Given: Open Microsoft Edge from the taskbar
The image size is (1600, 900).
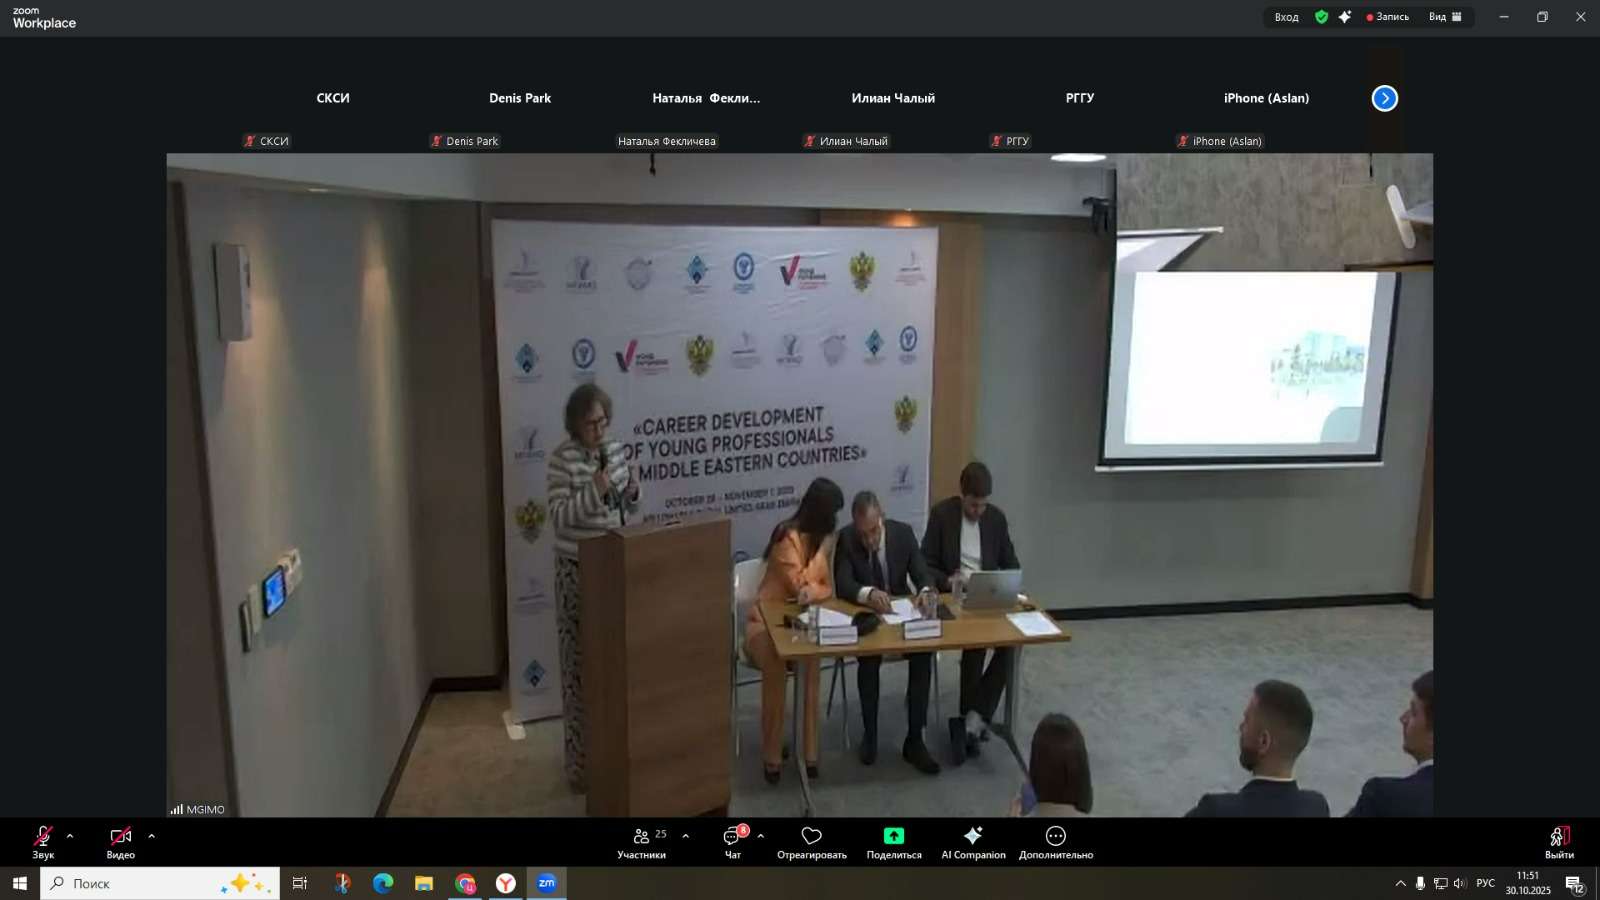Looking at the screenshot, I should pos(383,883).
